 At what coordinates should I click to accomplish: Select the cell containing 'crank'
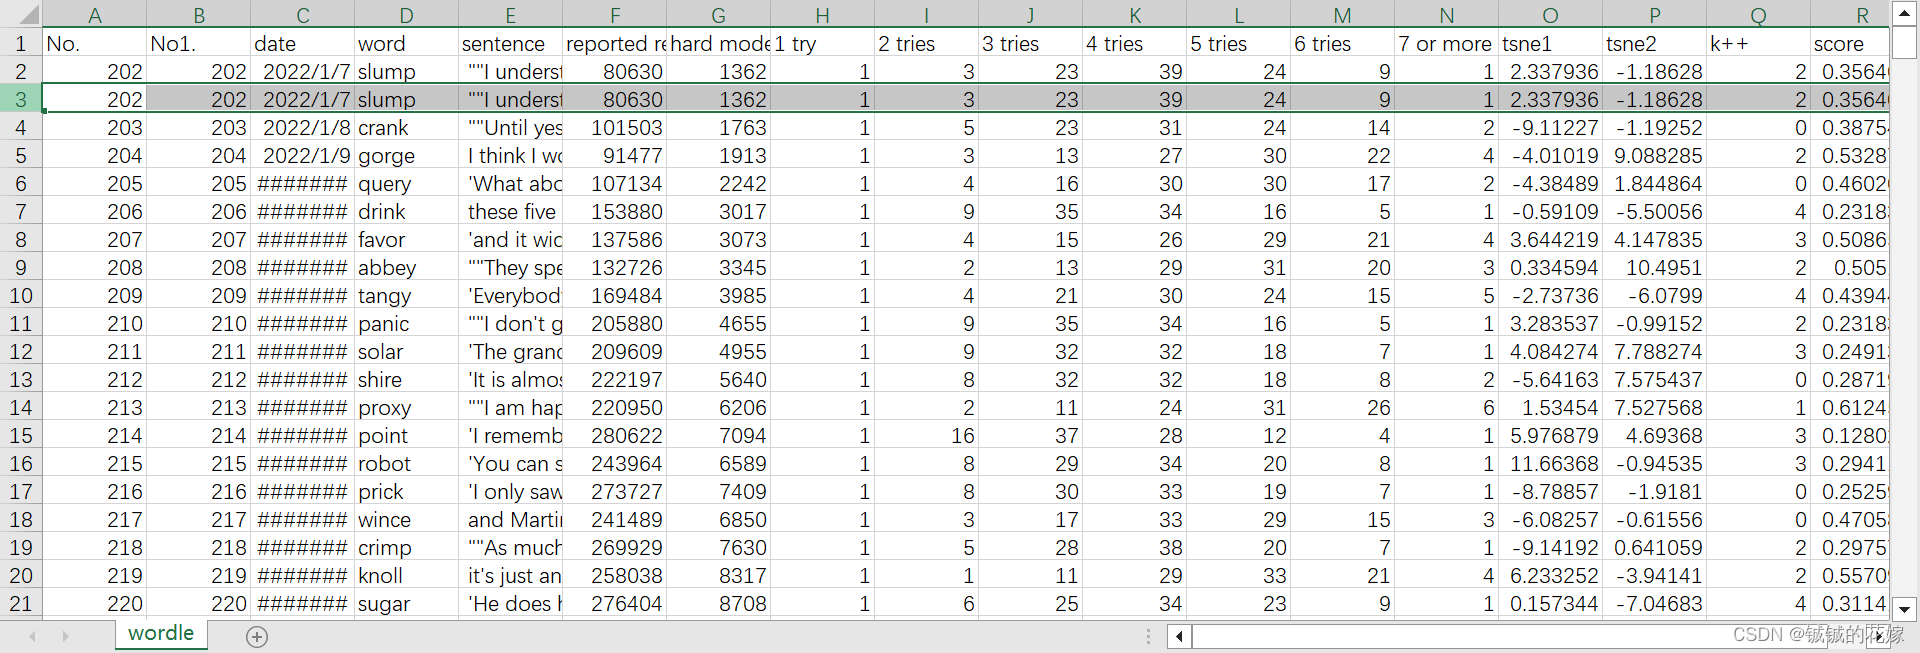[407, 127]
